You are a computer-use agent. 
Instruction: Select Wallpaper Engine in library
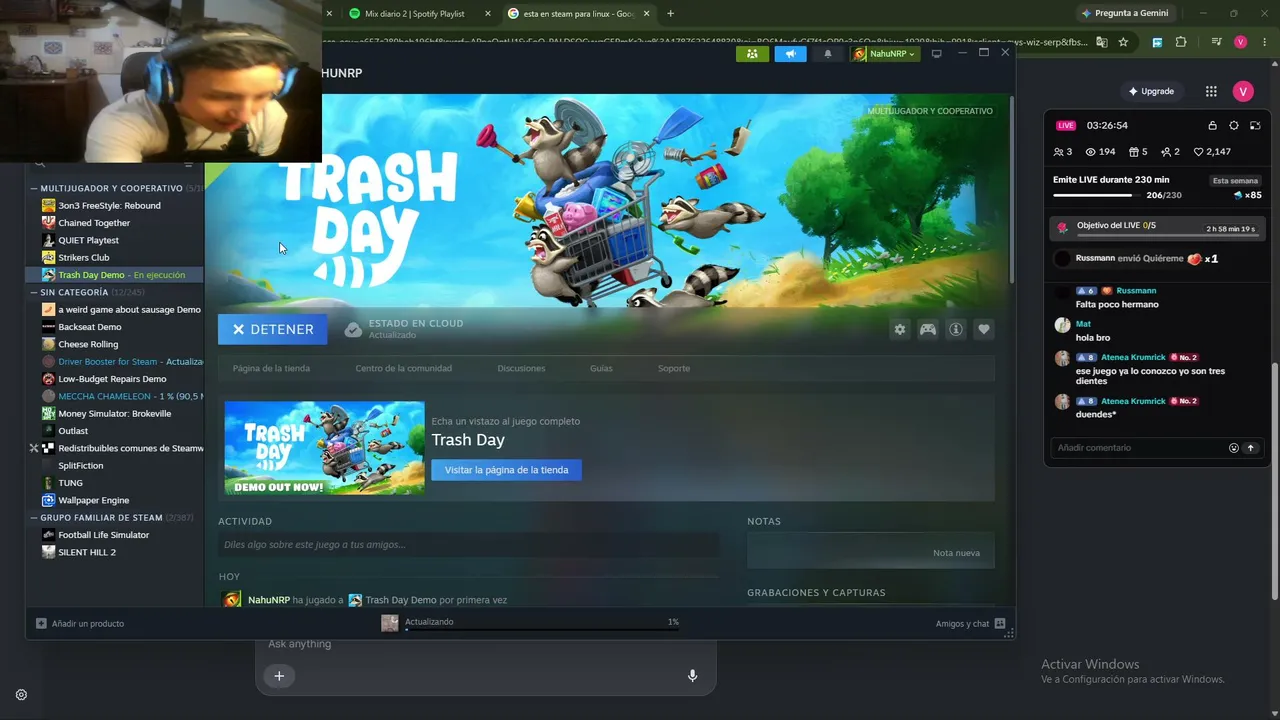(93, 500)
